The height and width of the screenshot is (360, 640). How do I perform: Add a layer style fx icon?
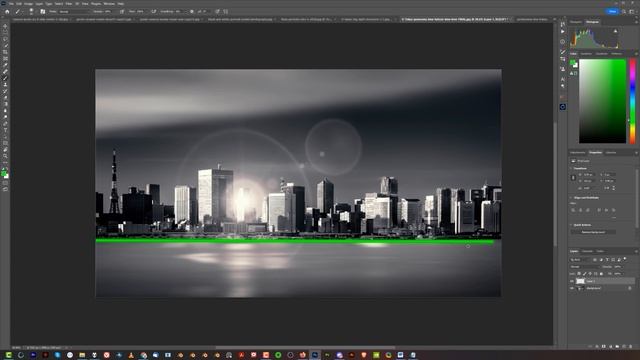597,346
